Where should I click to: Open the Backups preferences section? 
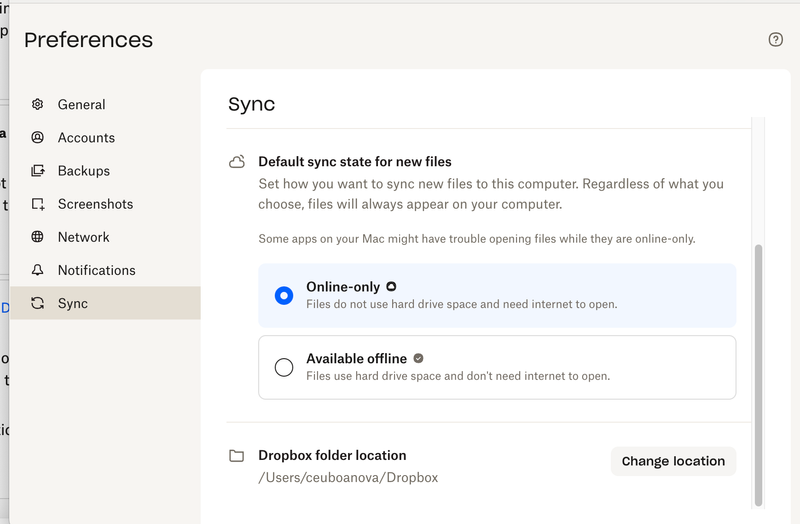click(x=83, y=171)
